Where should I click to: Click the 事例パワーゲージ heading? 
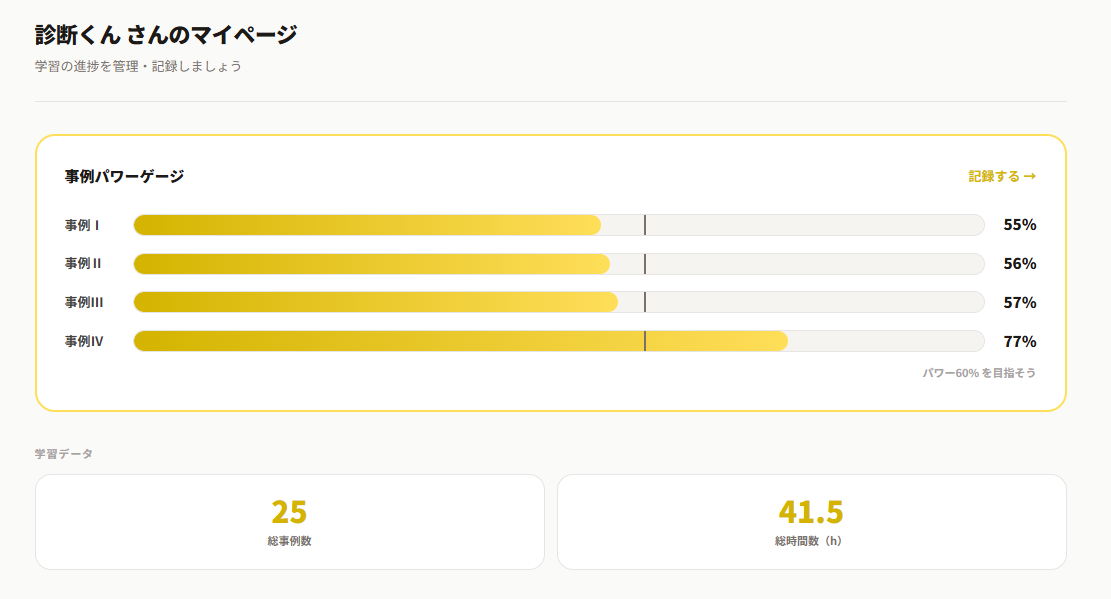point(124,176)
